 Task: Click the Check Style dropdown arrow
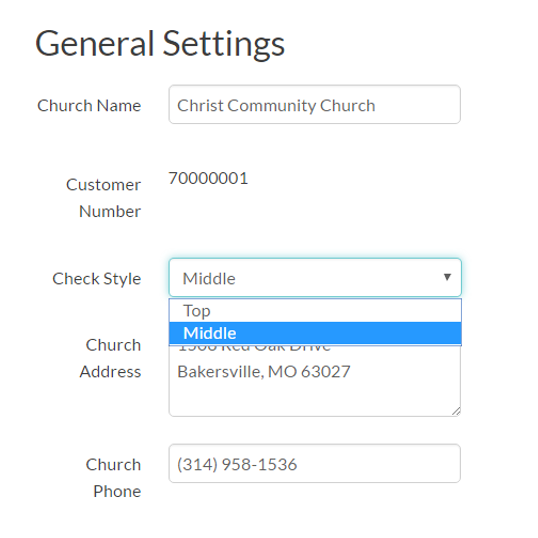tap(447, 277)
